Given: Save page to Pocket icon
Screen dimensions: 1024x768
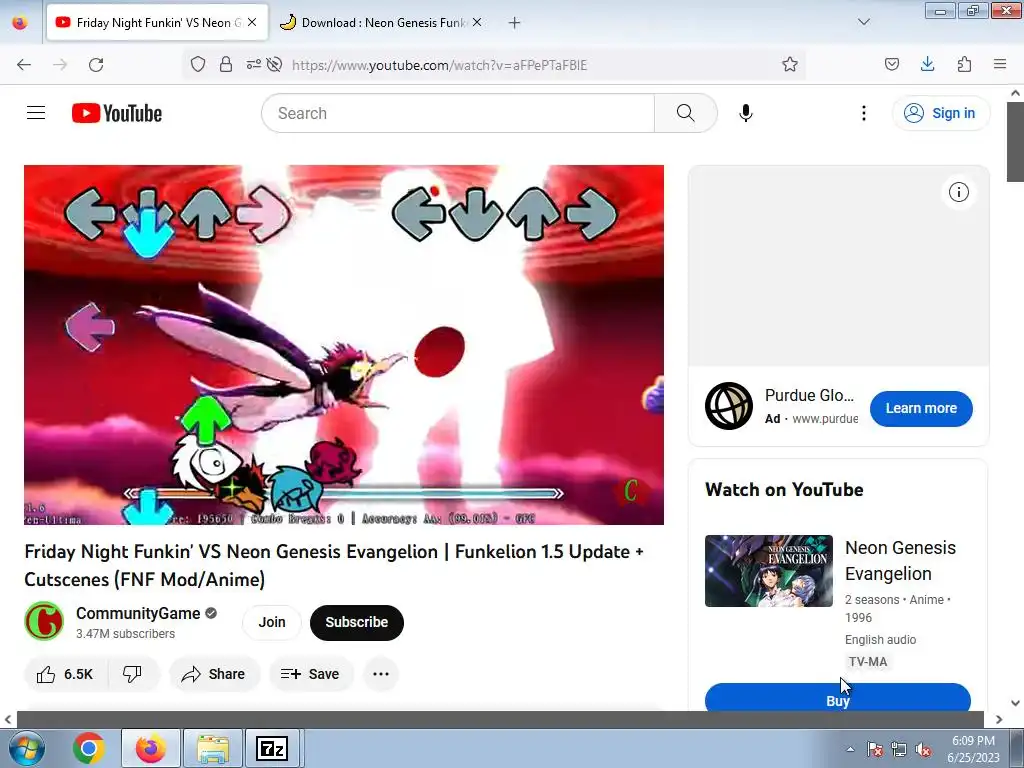Looking at the screenshot, I should click(891, 64).
